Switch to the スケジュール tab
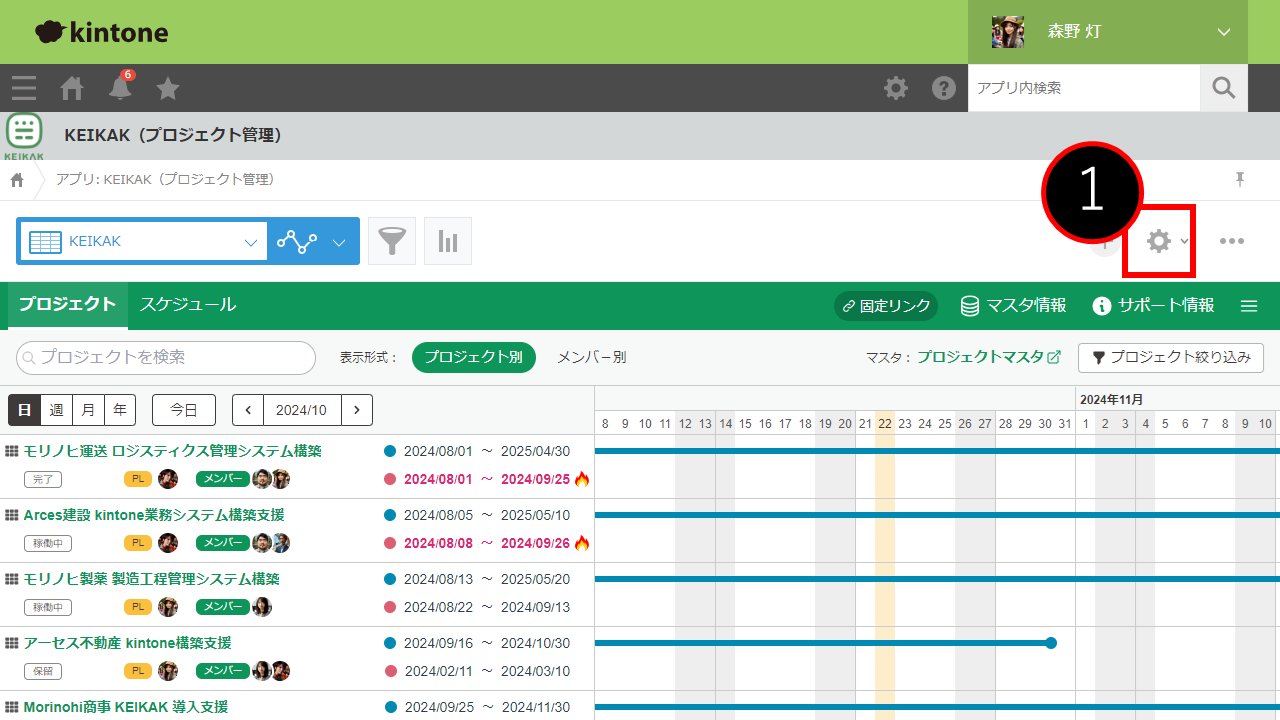 188,305
